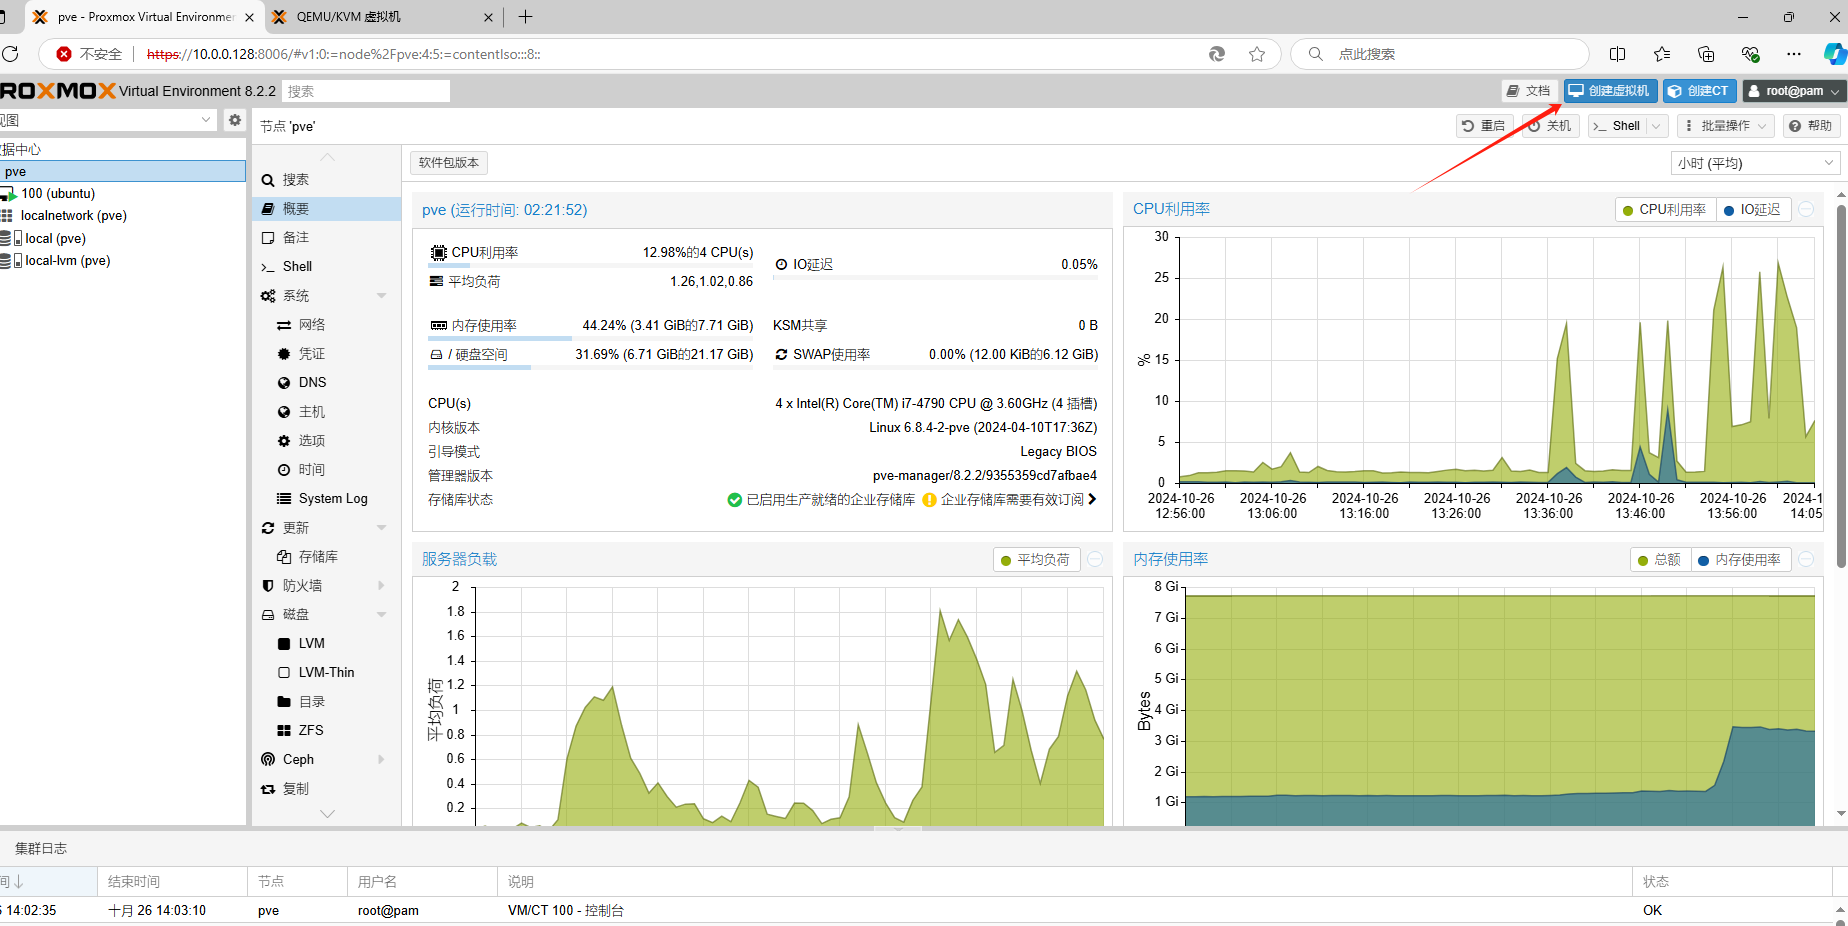Collapse the 磁盘 menu section
This screenshot has height=926, width=1848.
click(x=381, y=615)
